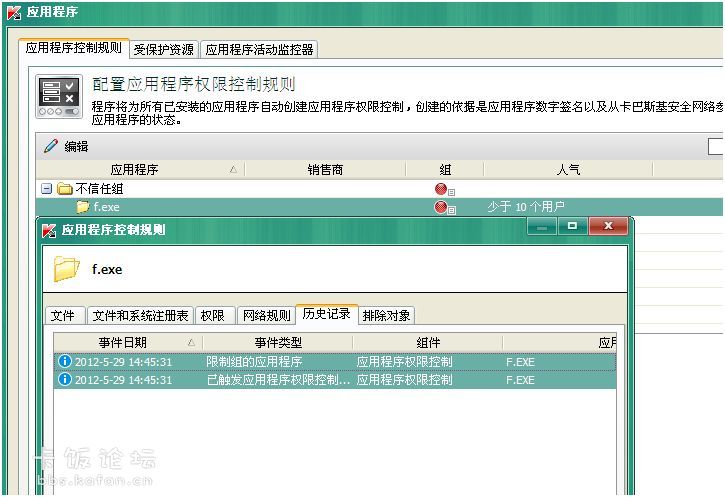The height and width of the screenshot is (497, 725).
Task: Click the rules configuration icon beside heading
Action: (59, 96)
